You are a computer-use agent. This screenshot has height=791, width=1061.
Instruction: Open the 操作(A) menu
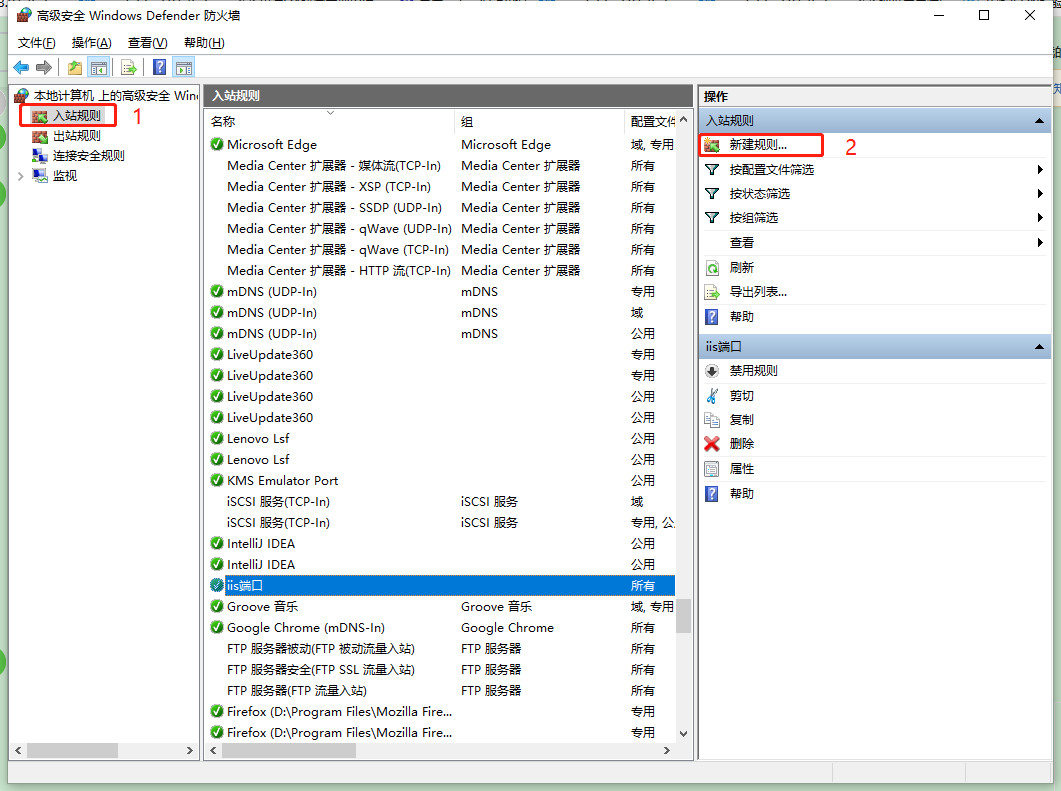coord(91,43)
